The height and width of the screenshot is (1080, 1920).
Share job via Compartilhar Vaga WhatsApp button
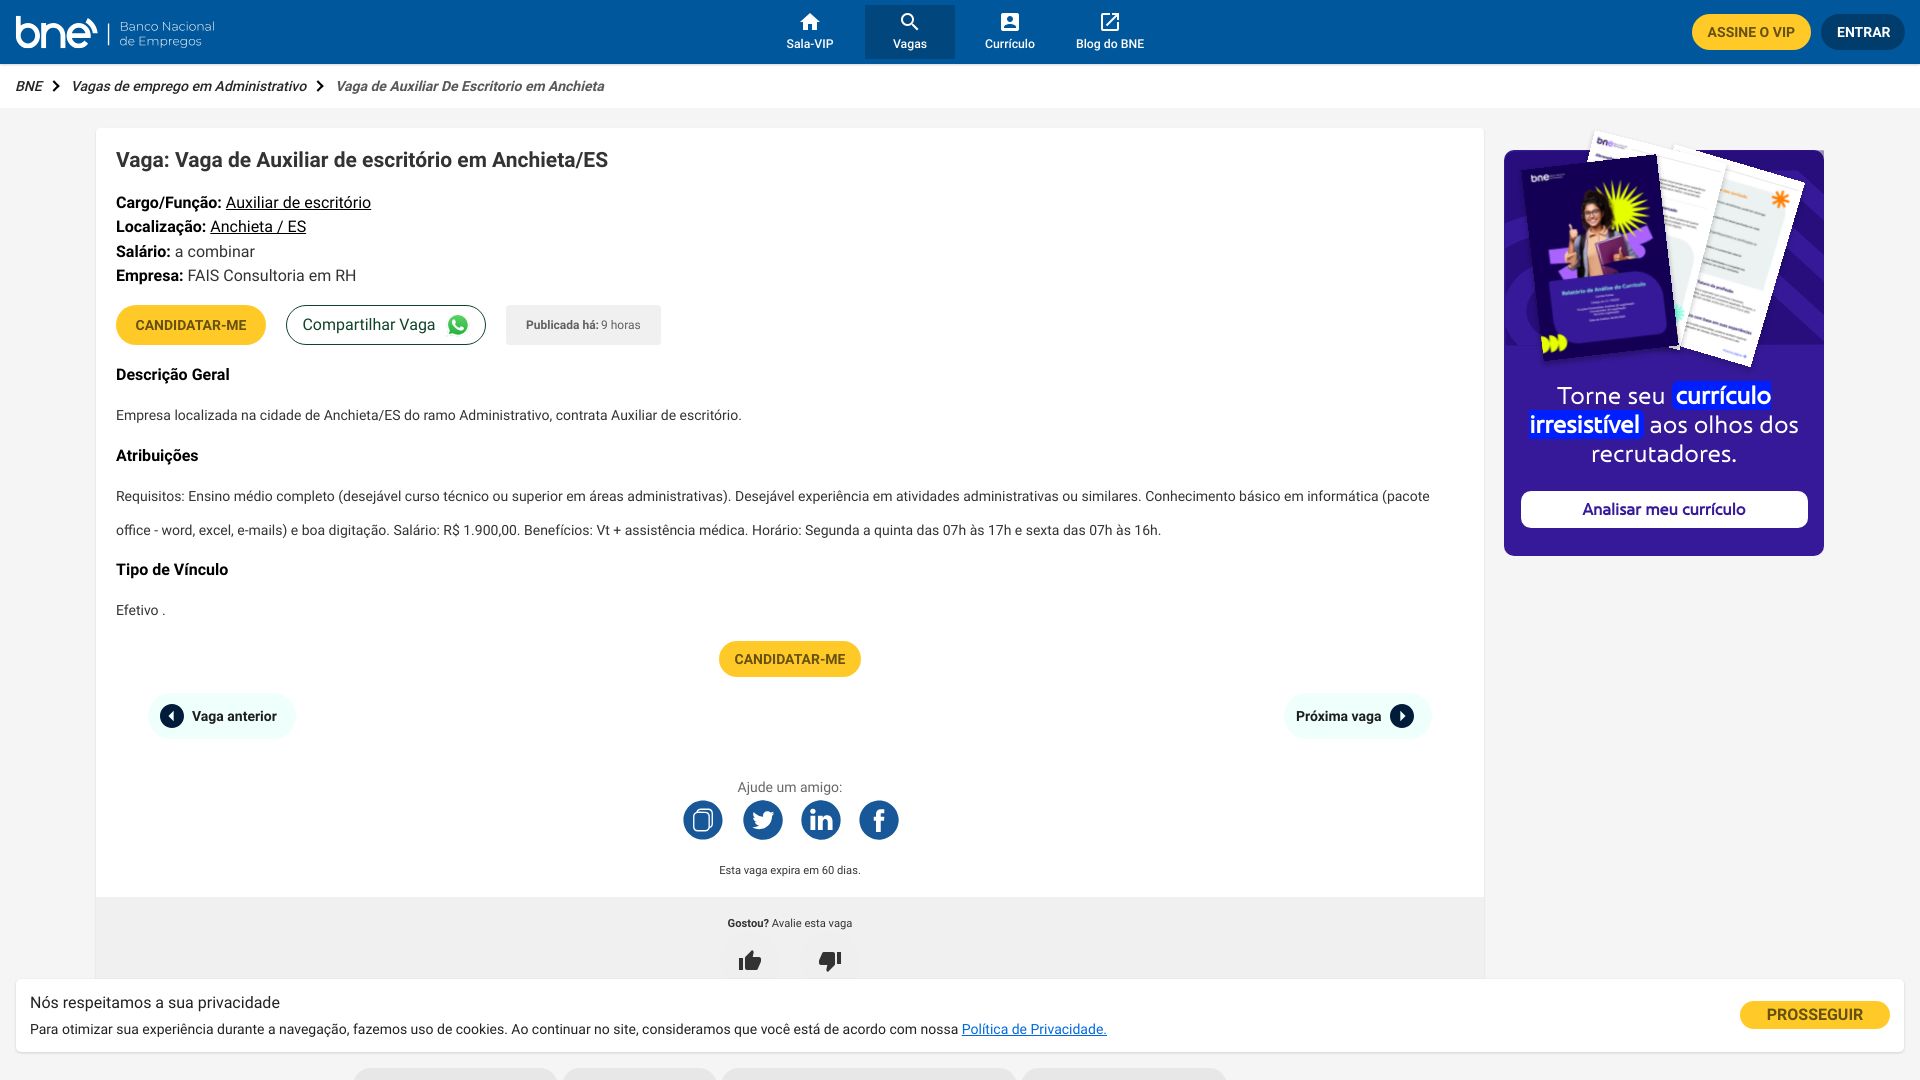386,325
